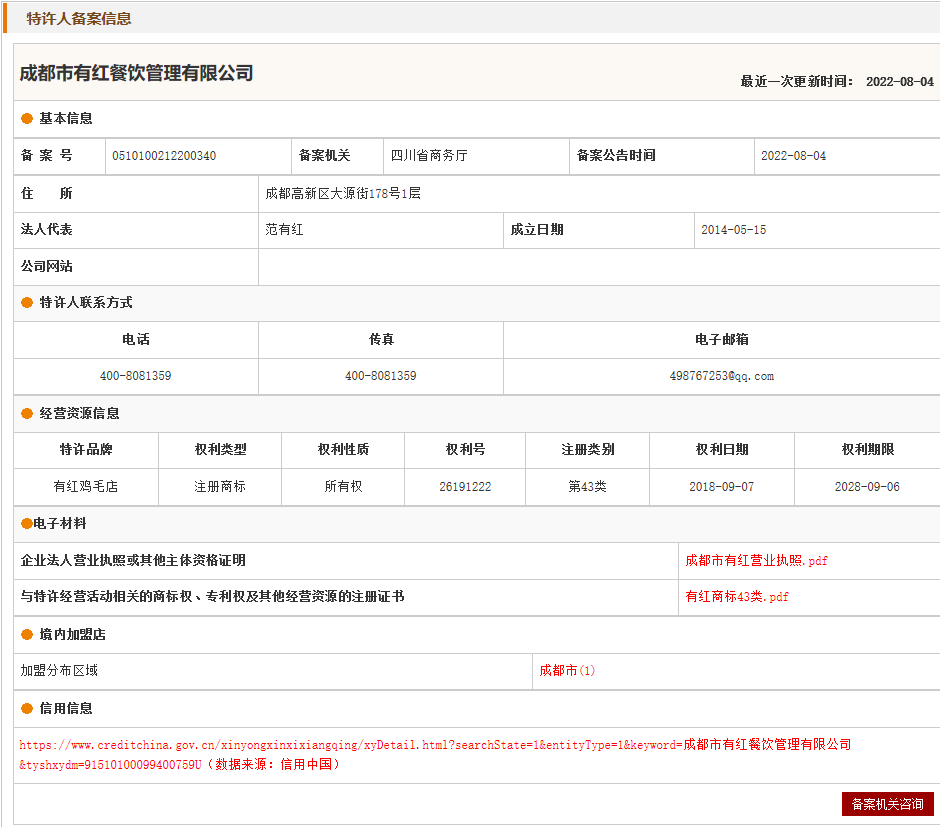
Task: Click the 电话 column header
Action: 135,340
